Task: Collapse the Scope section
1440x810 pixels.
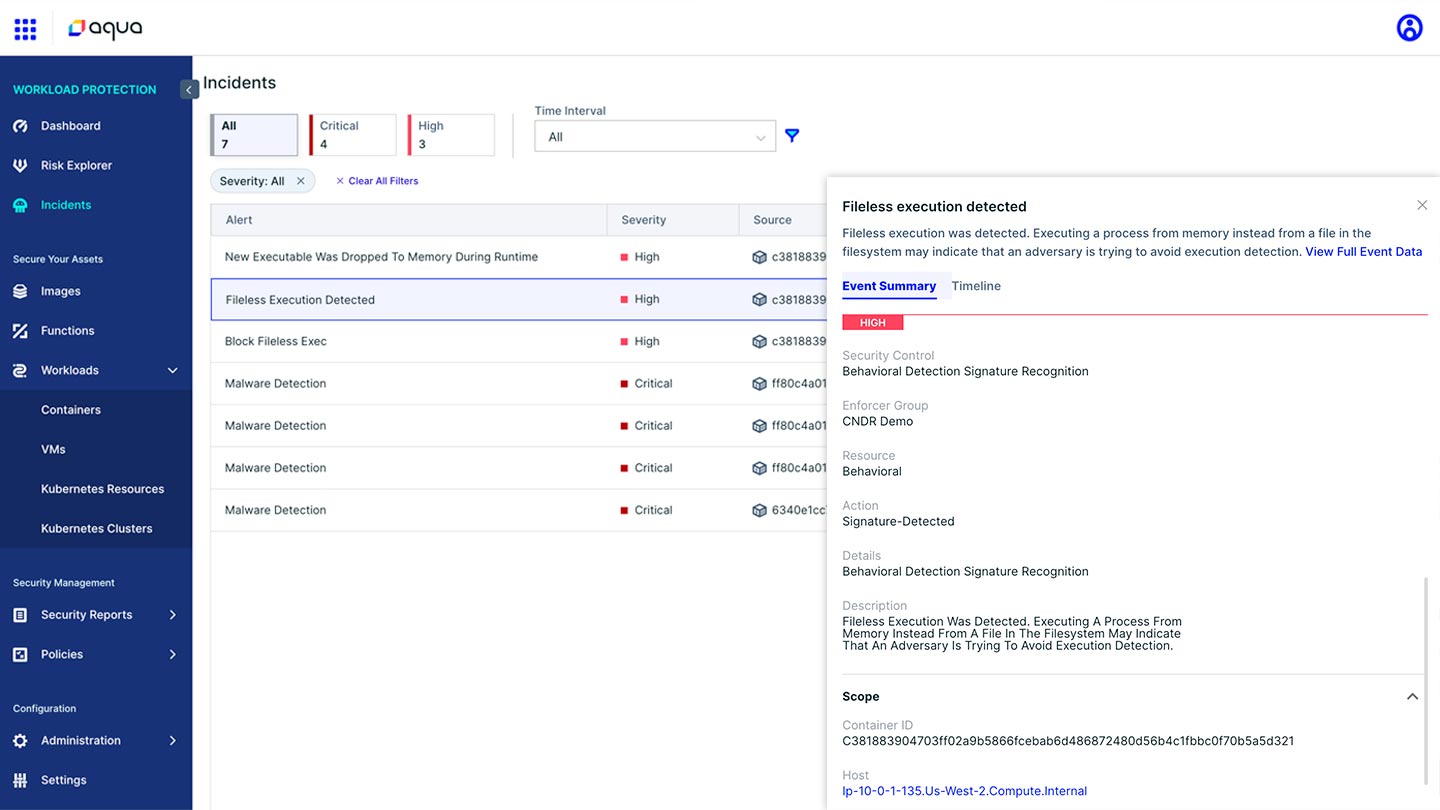Action: pyautogui.click(x=1412, y=697)
